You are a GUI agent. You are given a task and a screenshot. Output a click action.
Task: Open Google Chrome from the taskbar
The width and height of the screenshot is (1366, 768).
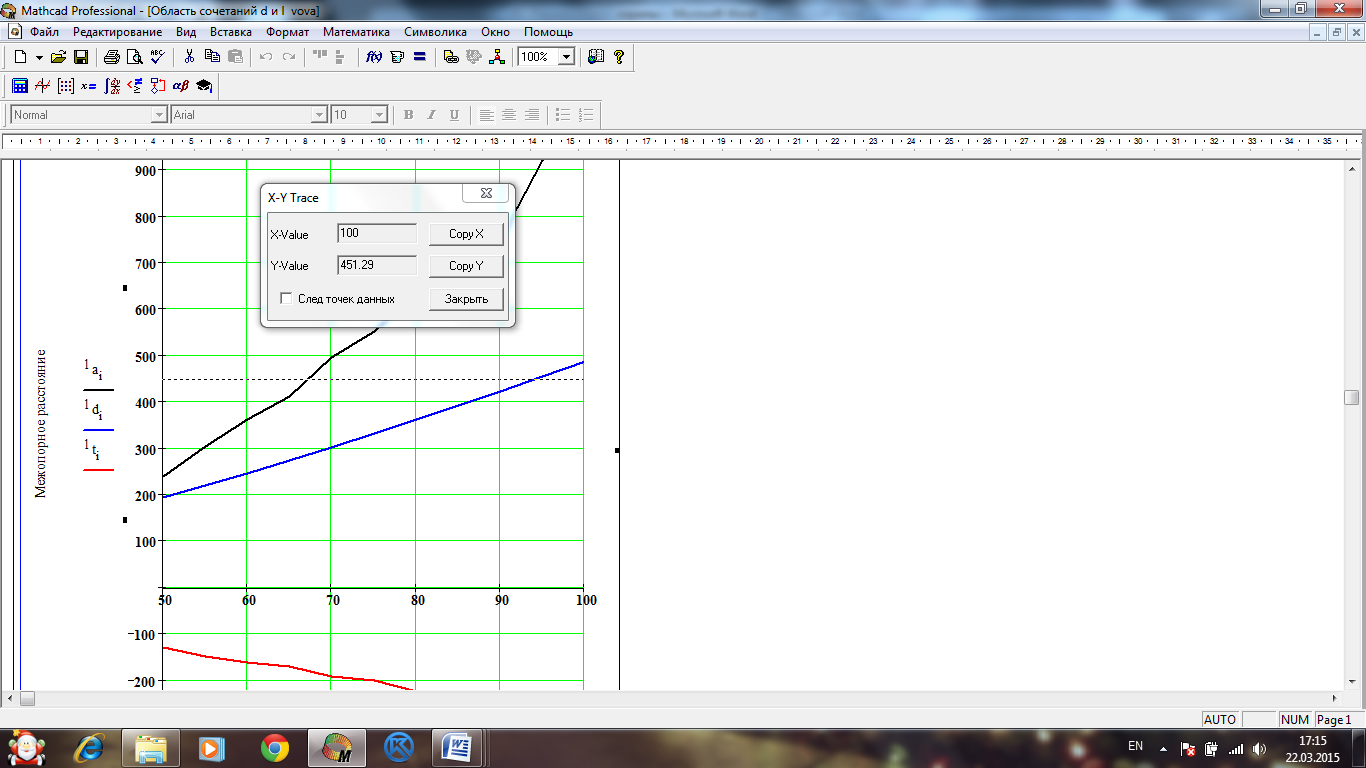coord(275,747)
